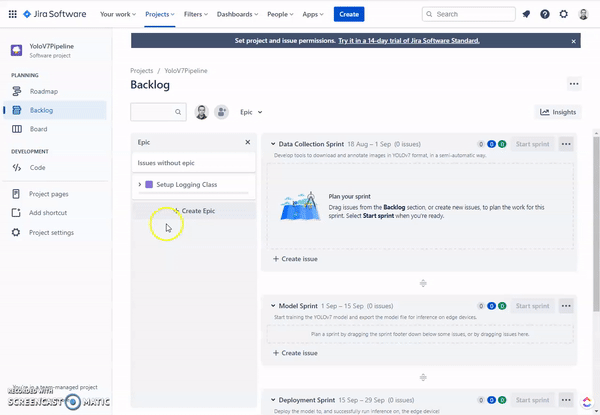Click Start sprint for Deployment Sprint

click(532, 400)
